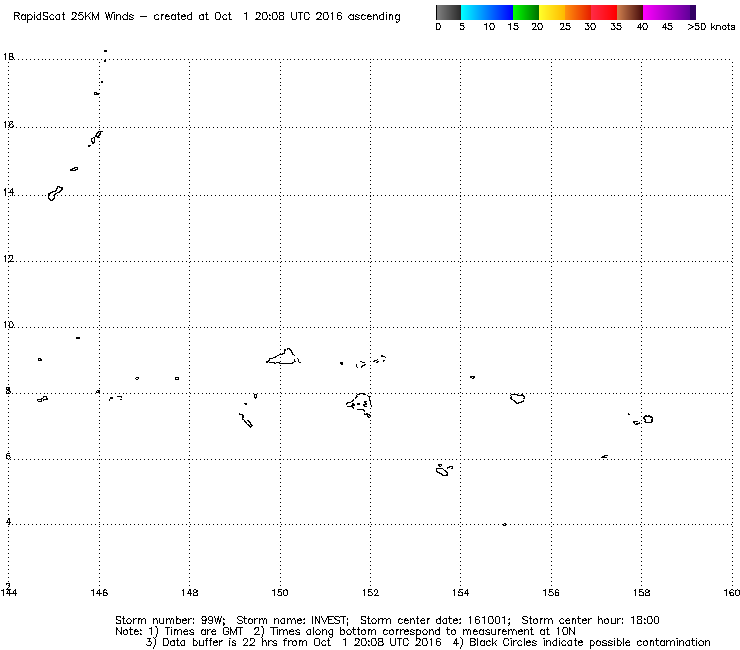Click the green 15-20 knots legend segment

tap(526, 12)
